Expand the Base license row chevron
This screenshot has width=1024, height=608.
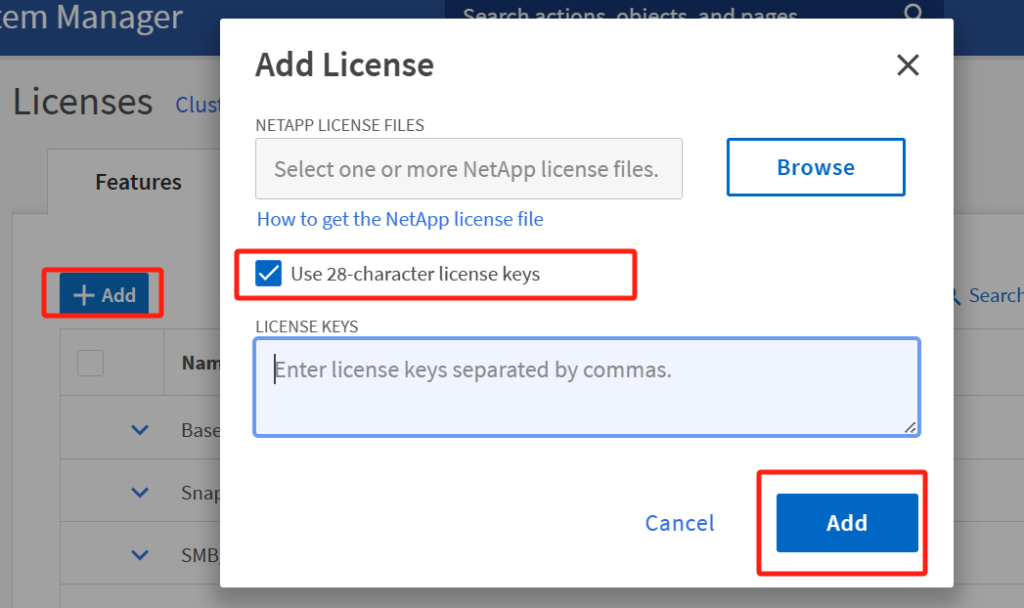[140, 430]
